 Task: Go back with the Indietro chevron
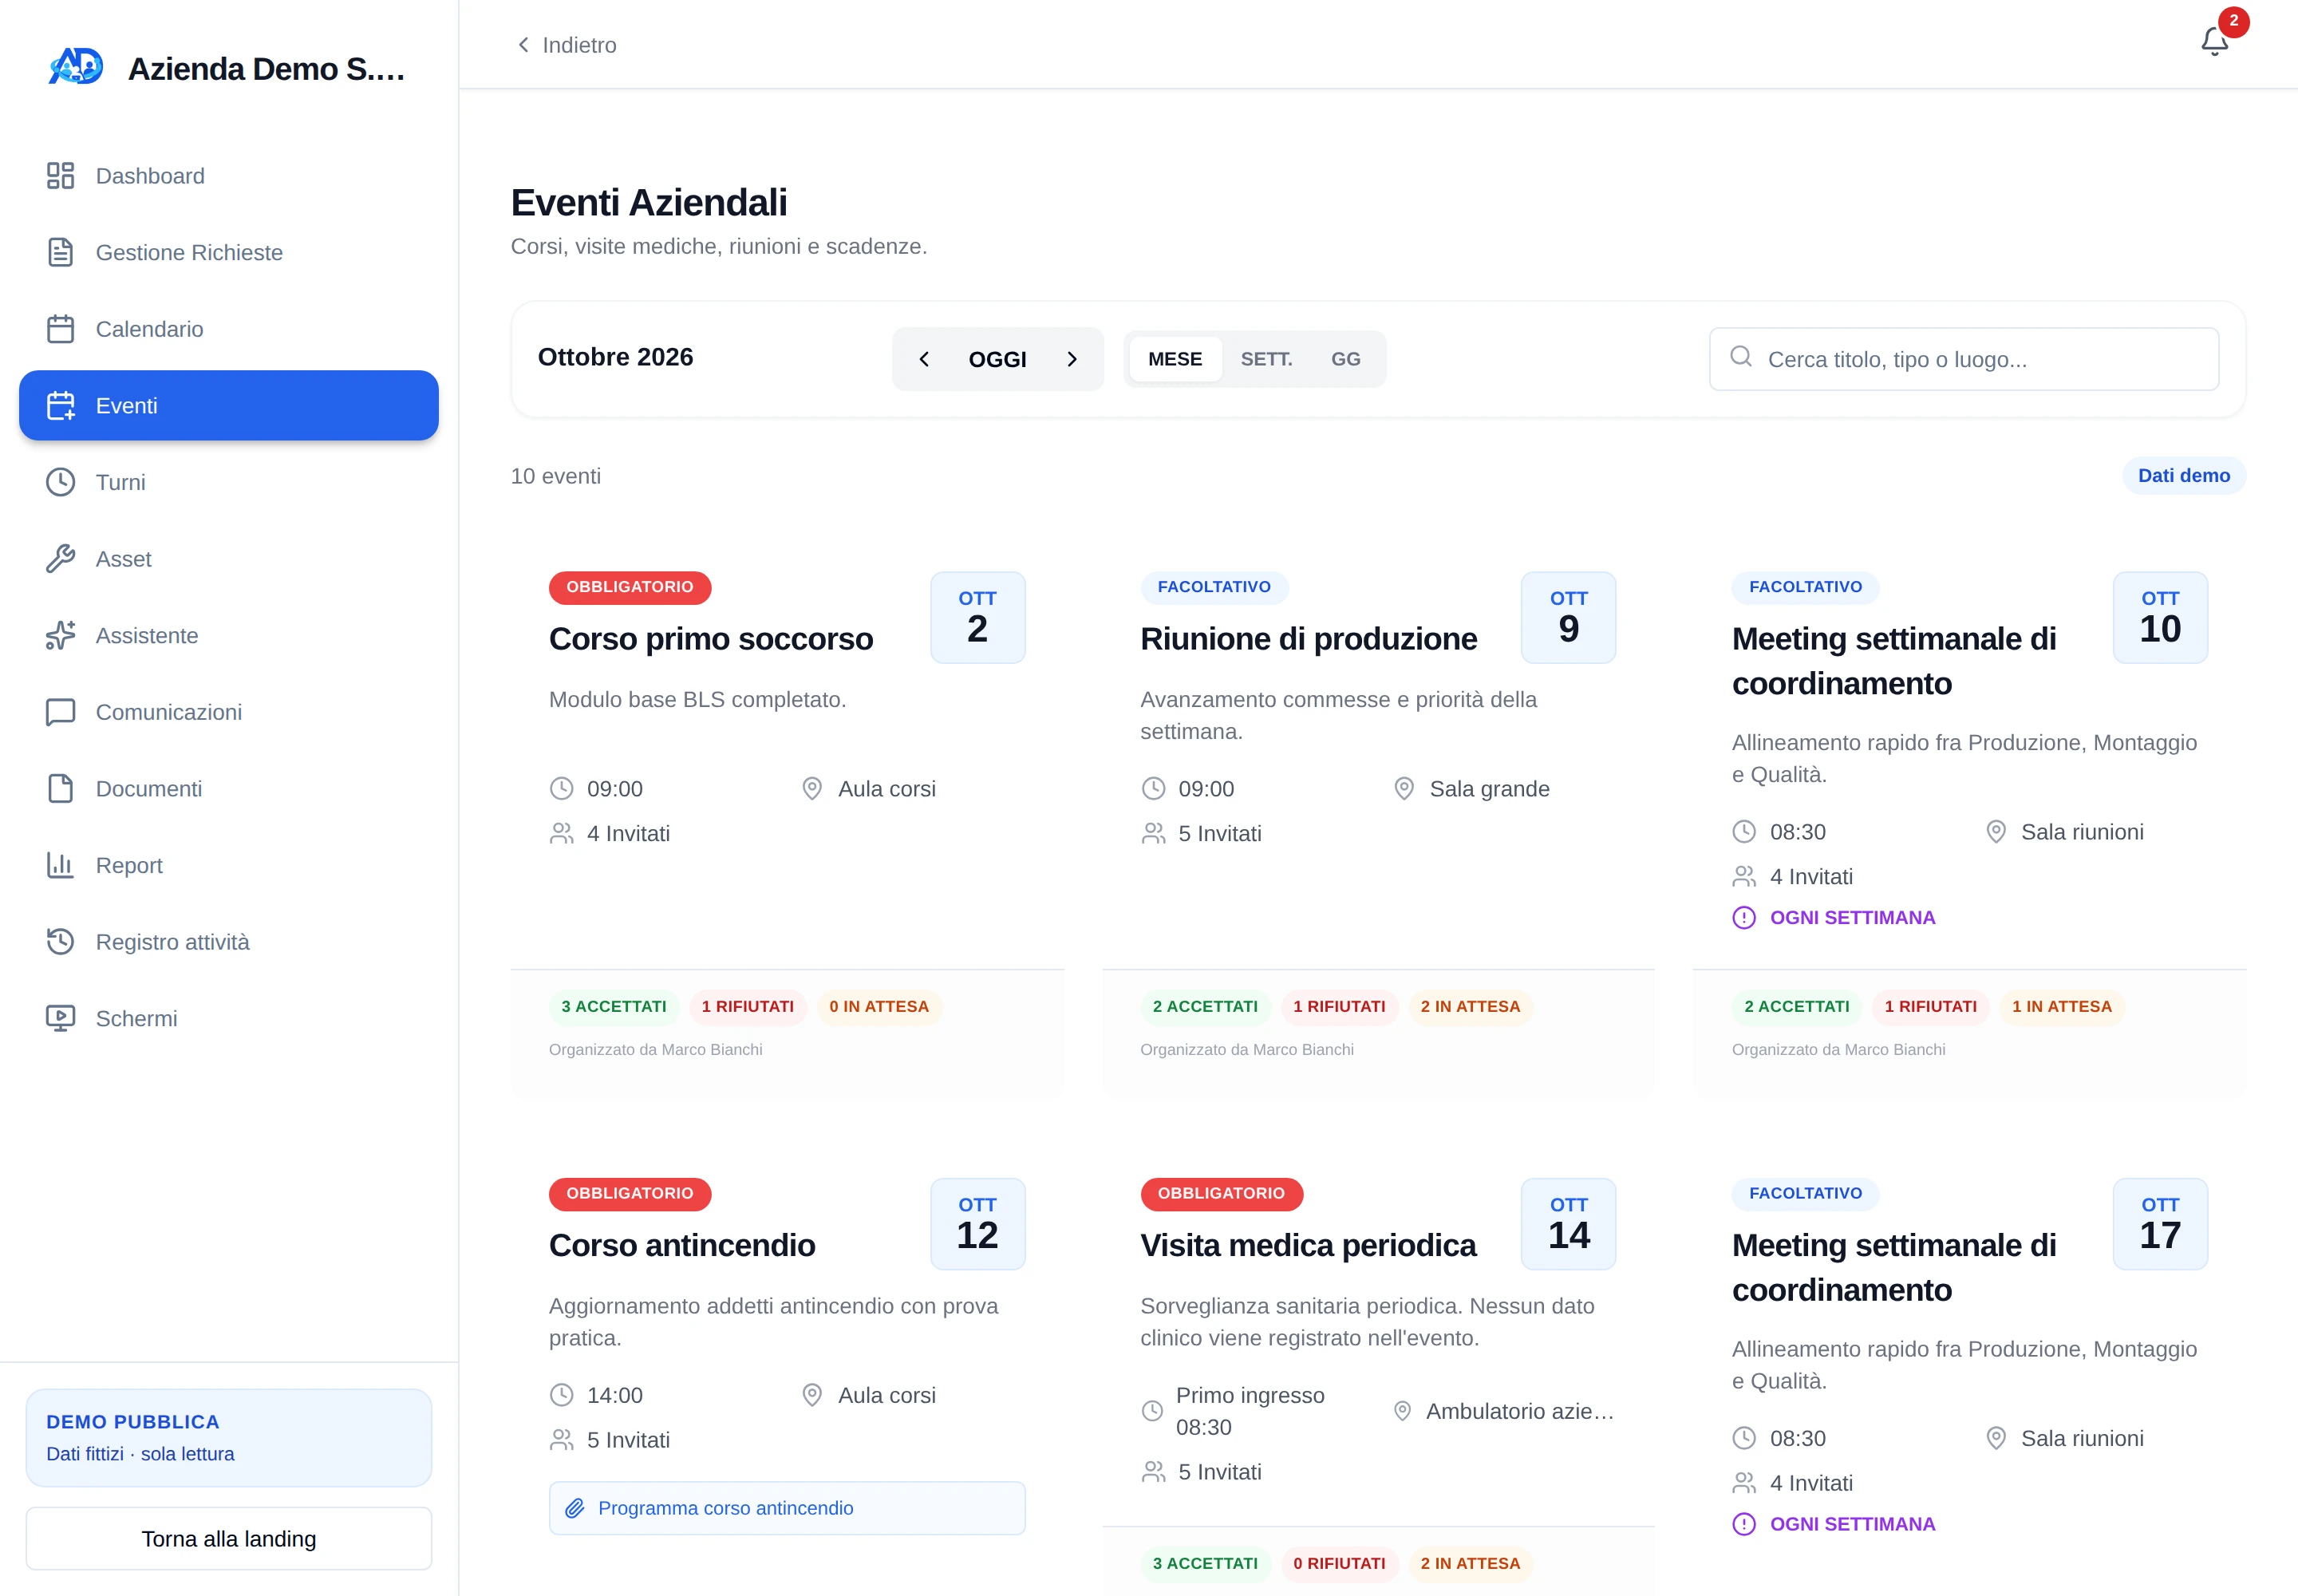point(523,45)
